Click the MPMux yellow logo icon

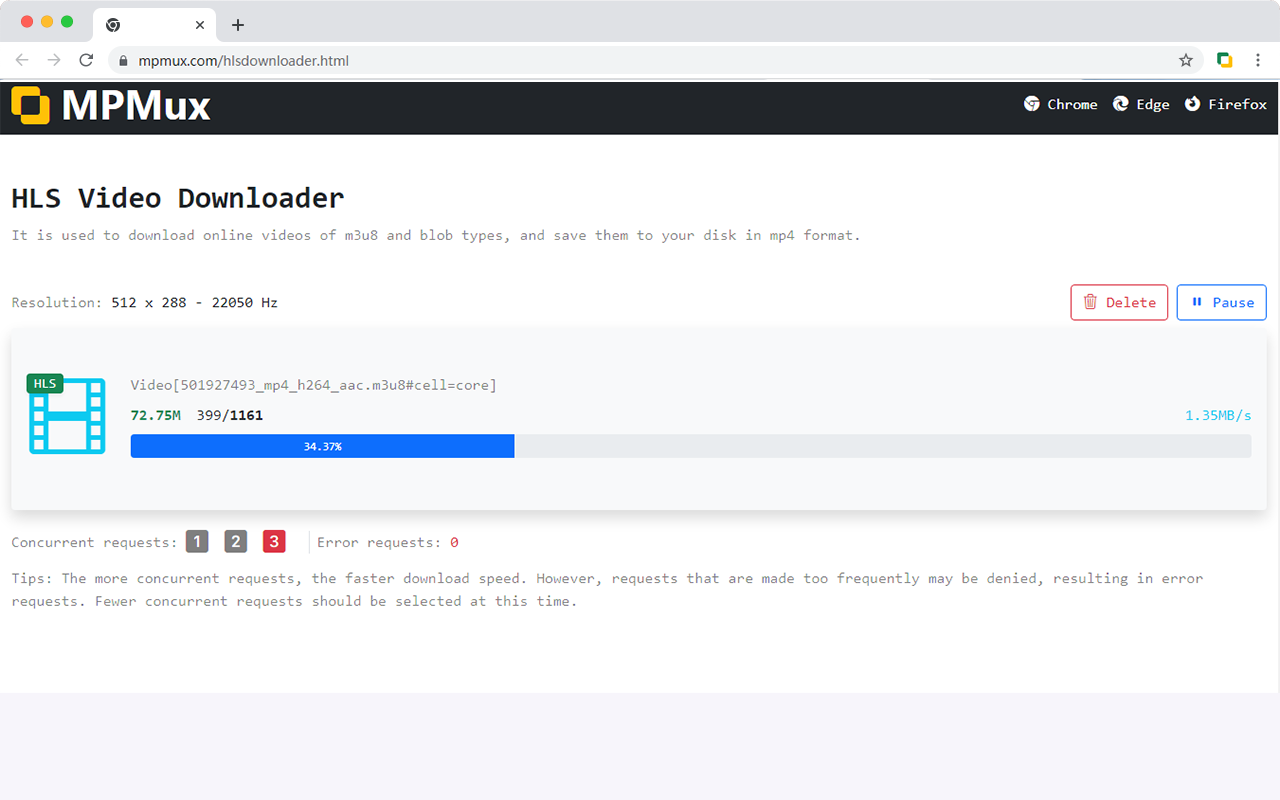click(x=30, y=105)
